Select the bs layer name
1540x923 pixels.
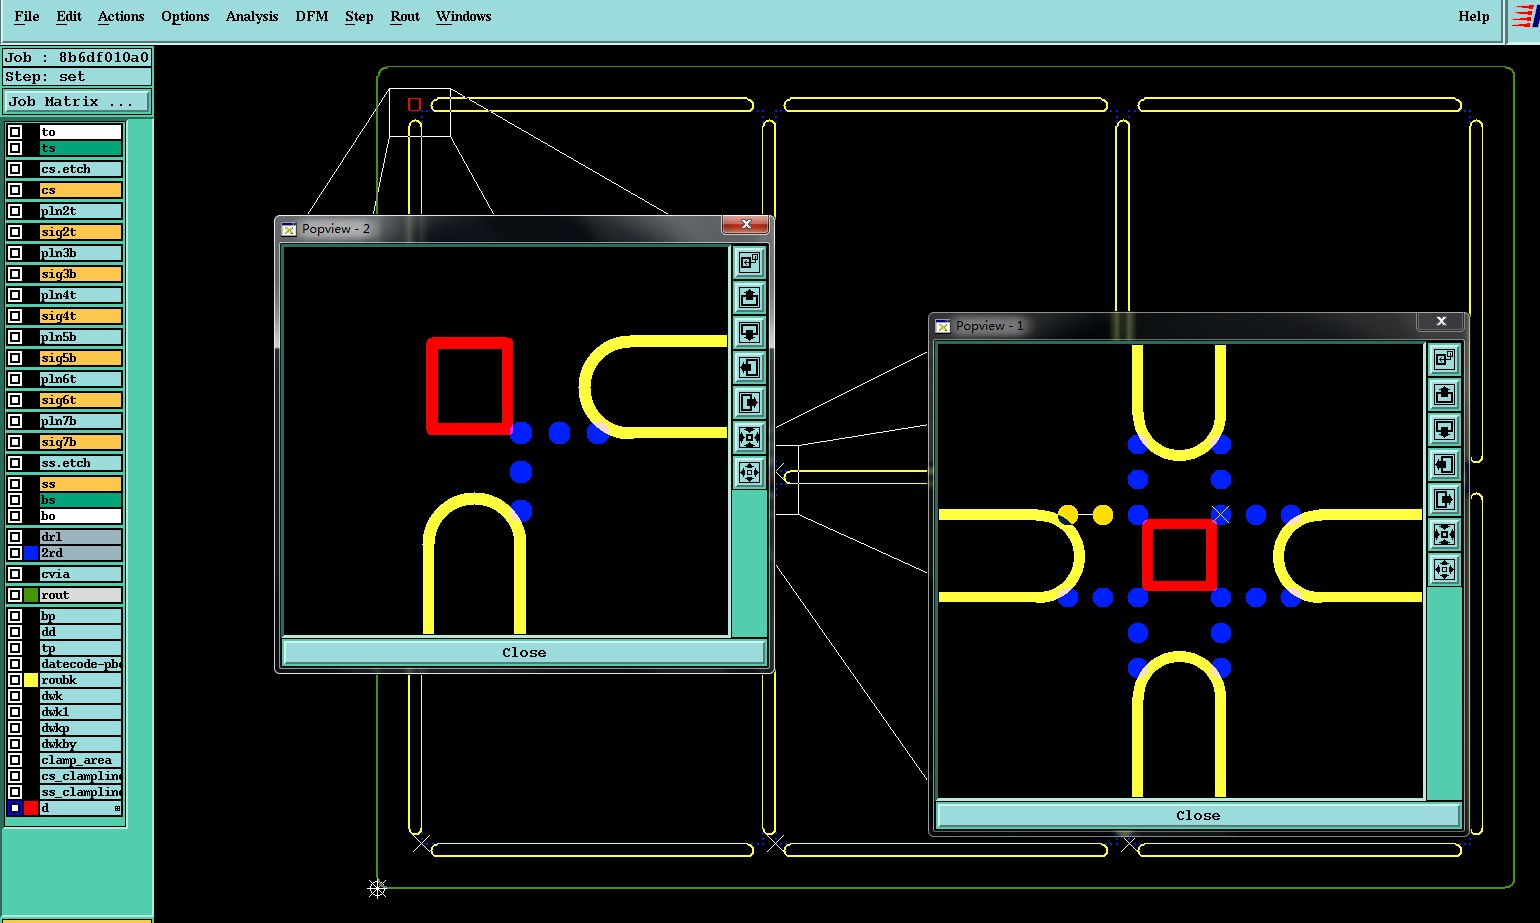(80, 500)
